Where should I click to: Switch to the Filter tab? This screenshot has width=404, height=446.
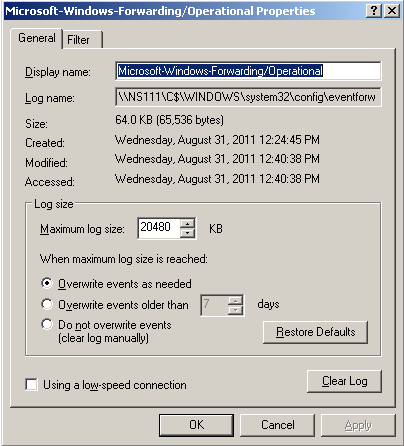tap(82, 40)
